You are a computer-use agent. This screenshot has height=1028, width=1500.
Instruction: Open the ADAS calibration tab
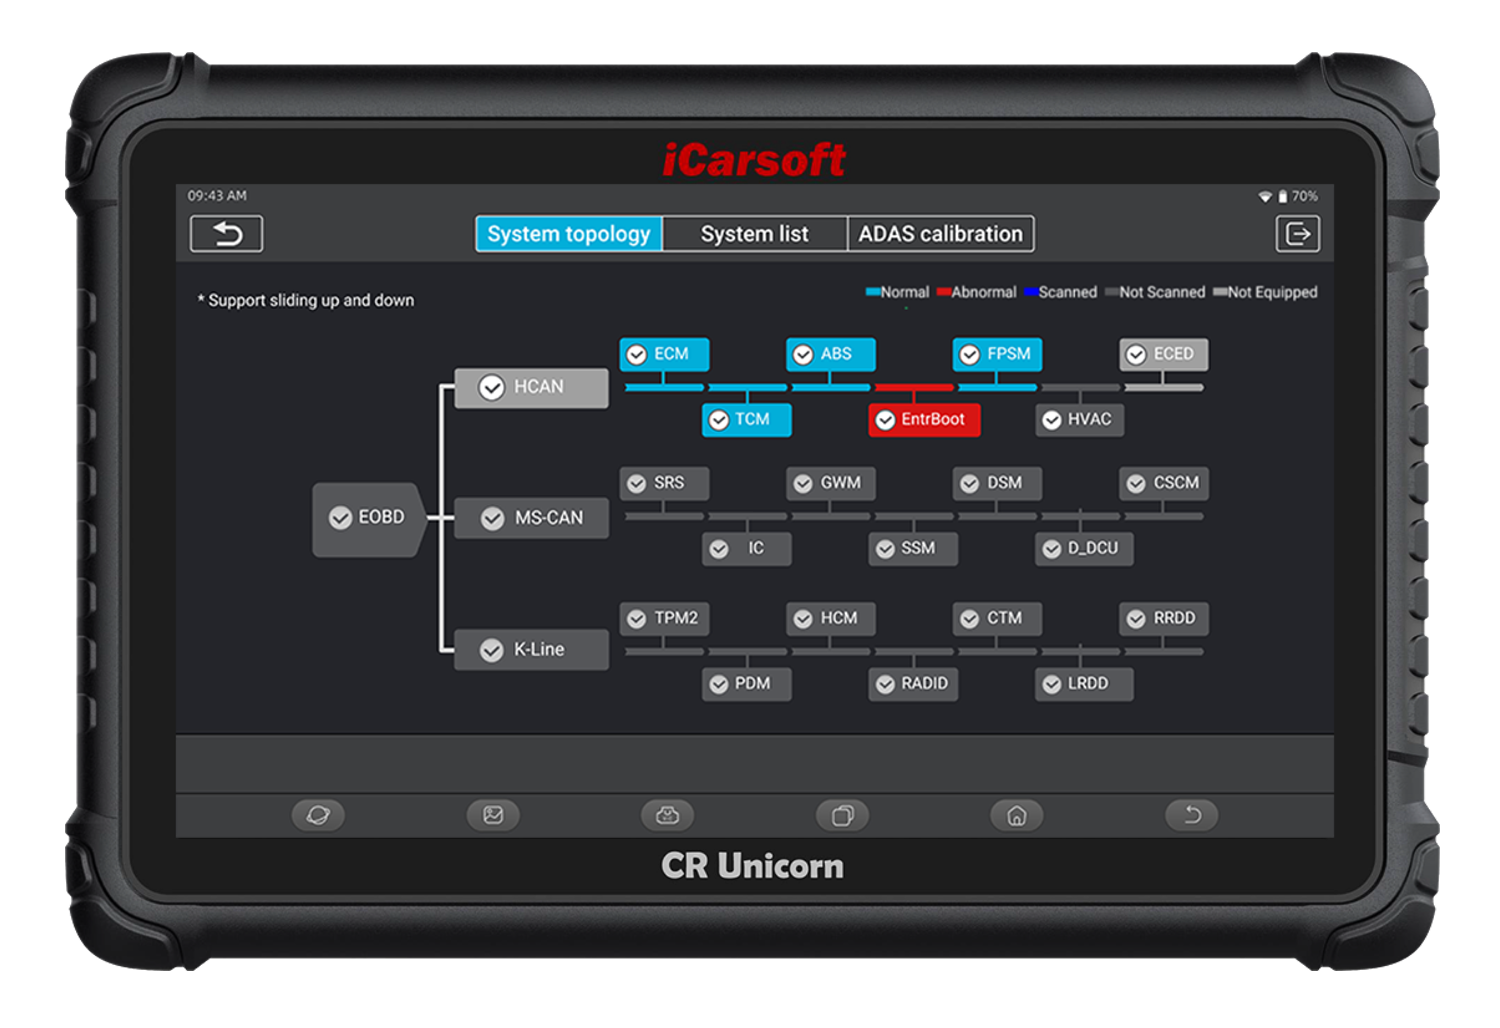pos(940,234)
